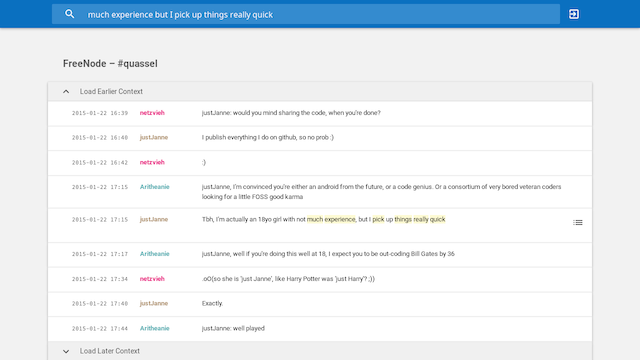Screen dimensions: 640x360
Task: Click the Load Later Context label
Action: 110,351
